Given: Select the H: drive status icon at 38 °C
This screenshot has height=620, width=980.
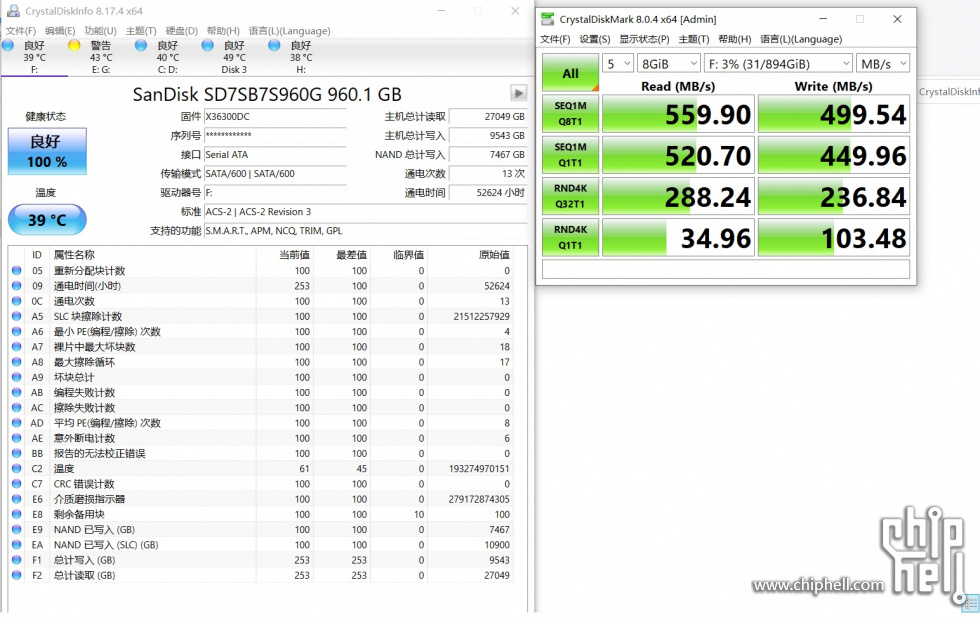Looking at the screenshot, I should pos(274,45).
